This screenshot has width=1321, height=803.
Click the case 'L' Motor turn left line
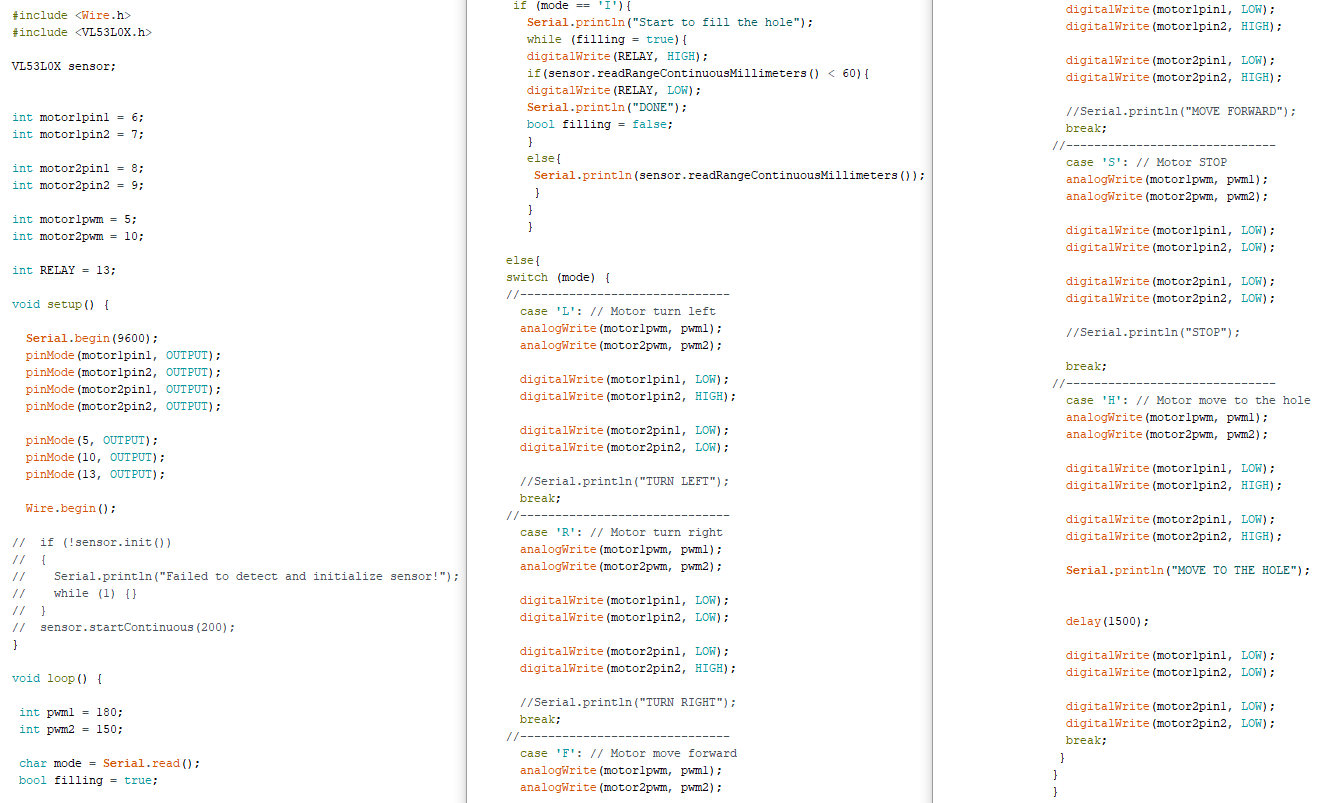click(x=617, y=311)
